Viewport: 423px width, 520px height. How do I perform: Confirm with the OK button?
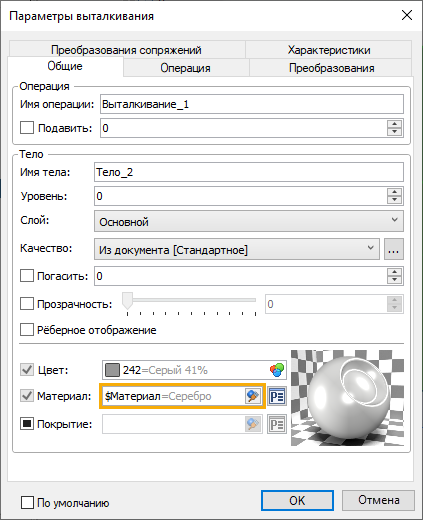point(297,500)
